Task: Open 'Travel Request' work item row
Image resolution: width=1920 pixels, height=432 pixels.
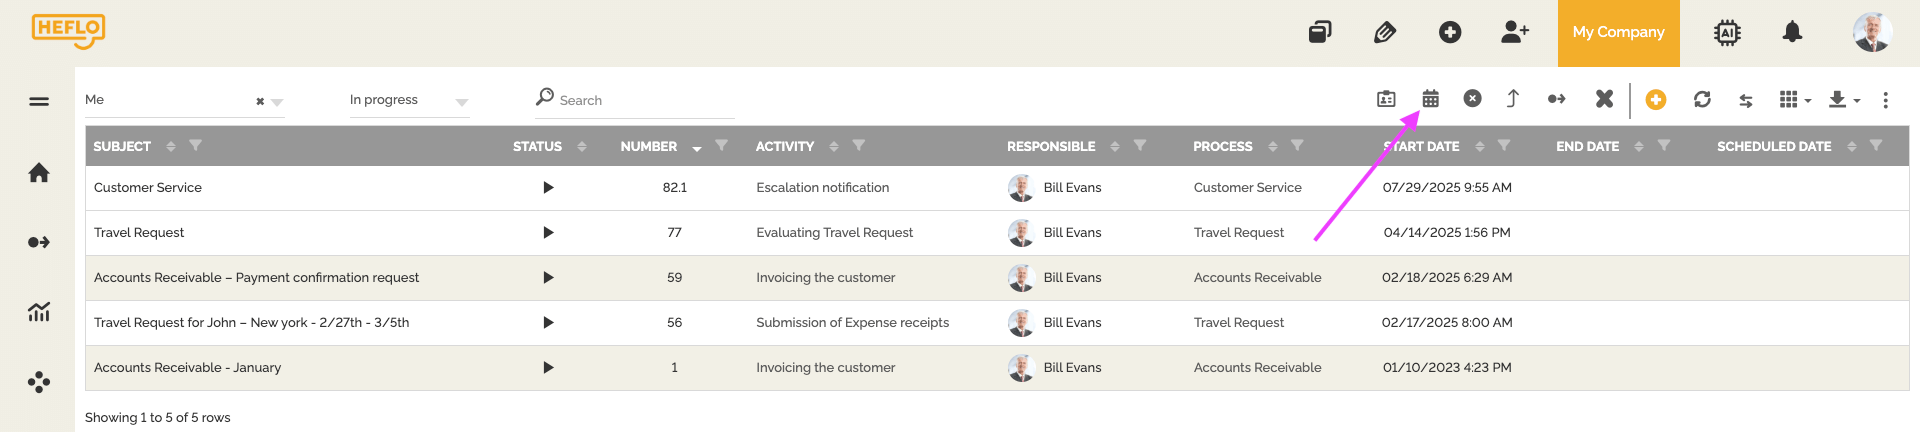Action: [997, 233]
